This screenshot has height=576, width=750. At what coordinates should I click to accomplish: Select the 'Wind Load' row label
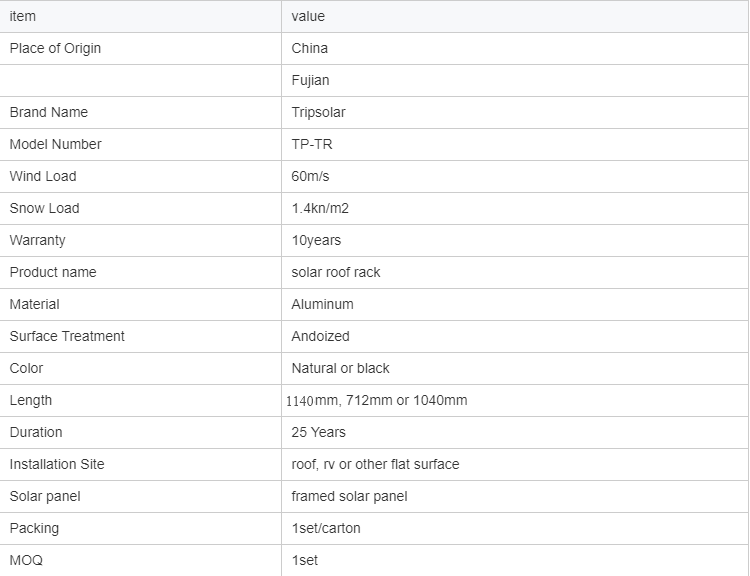(x=43, y=176)
